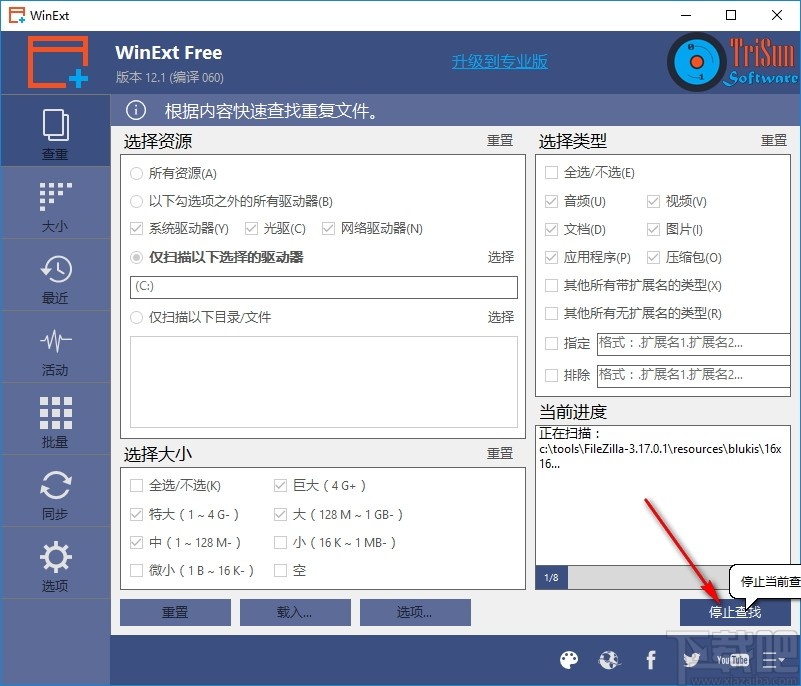Select the 批量 batch operations icon

coord(55,418)
